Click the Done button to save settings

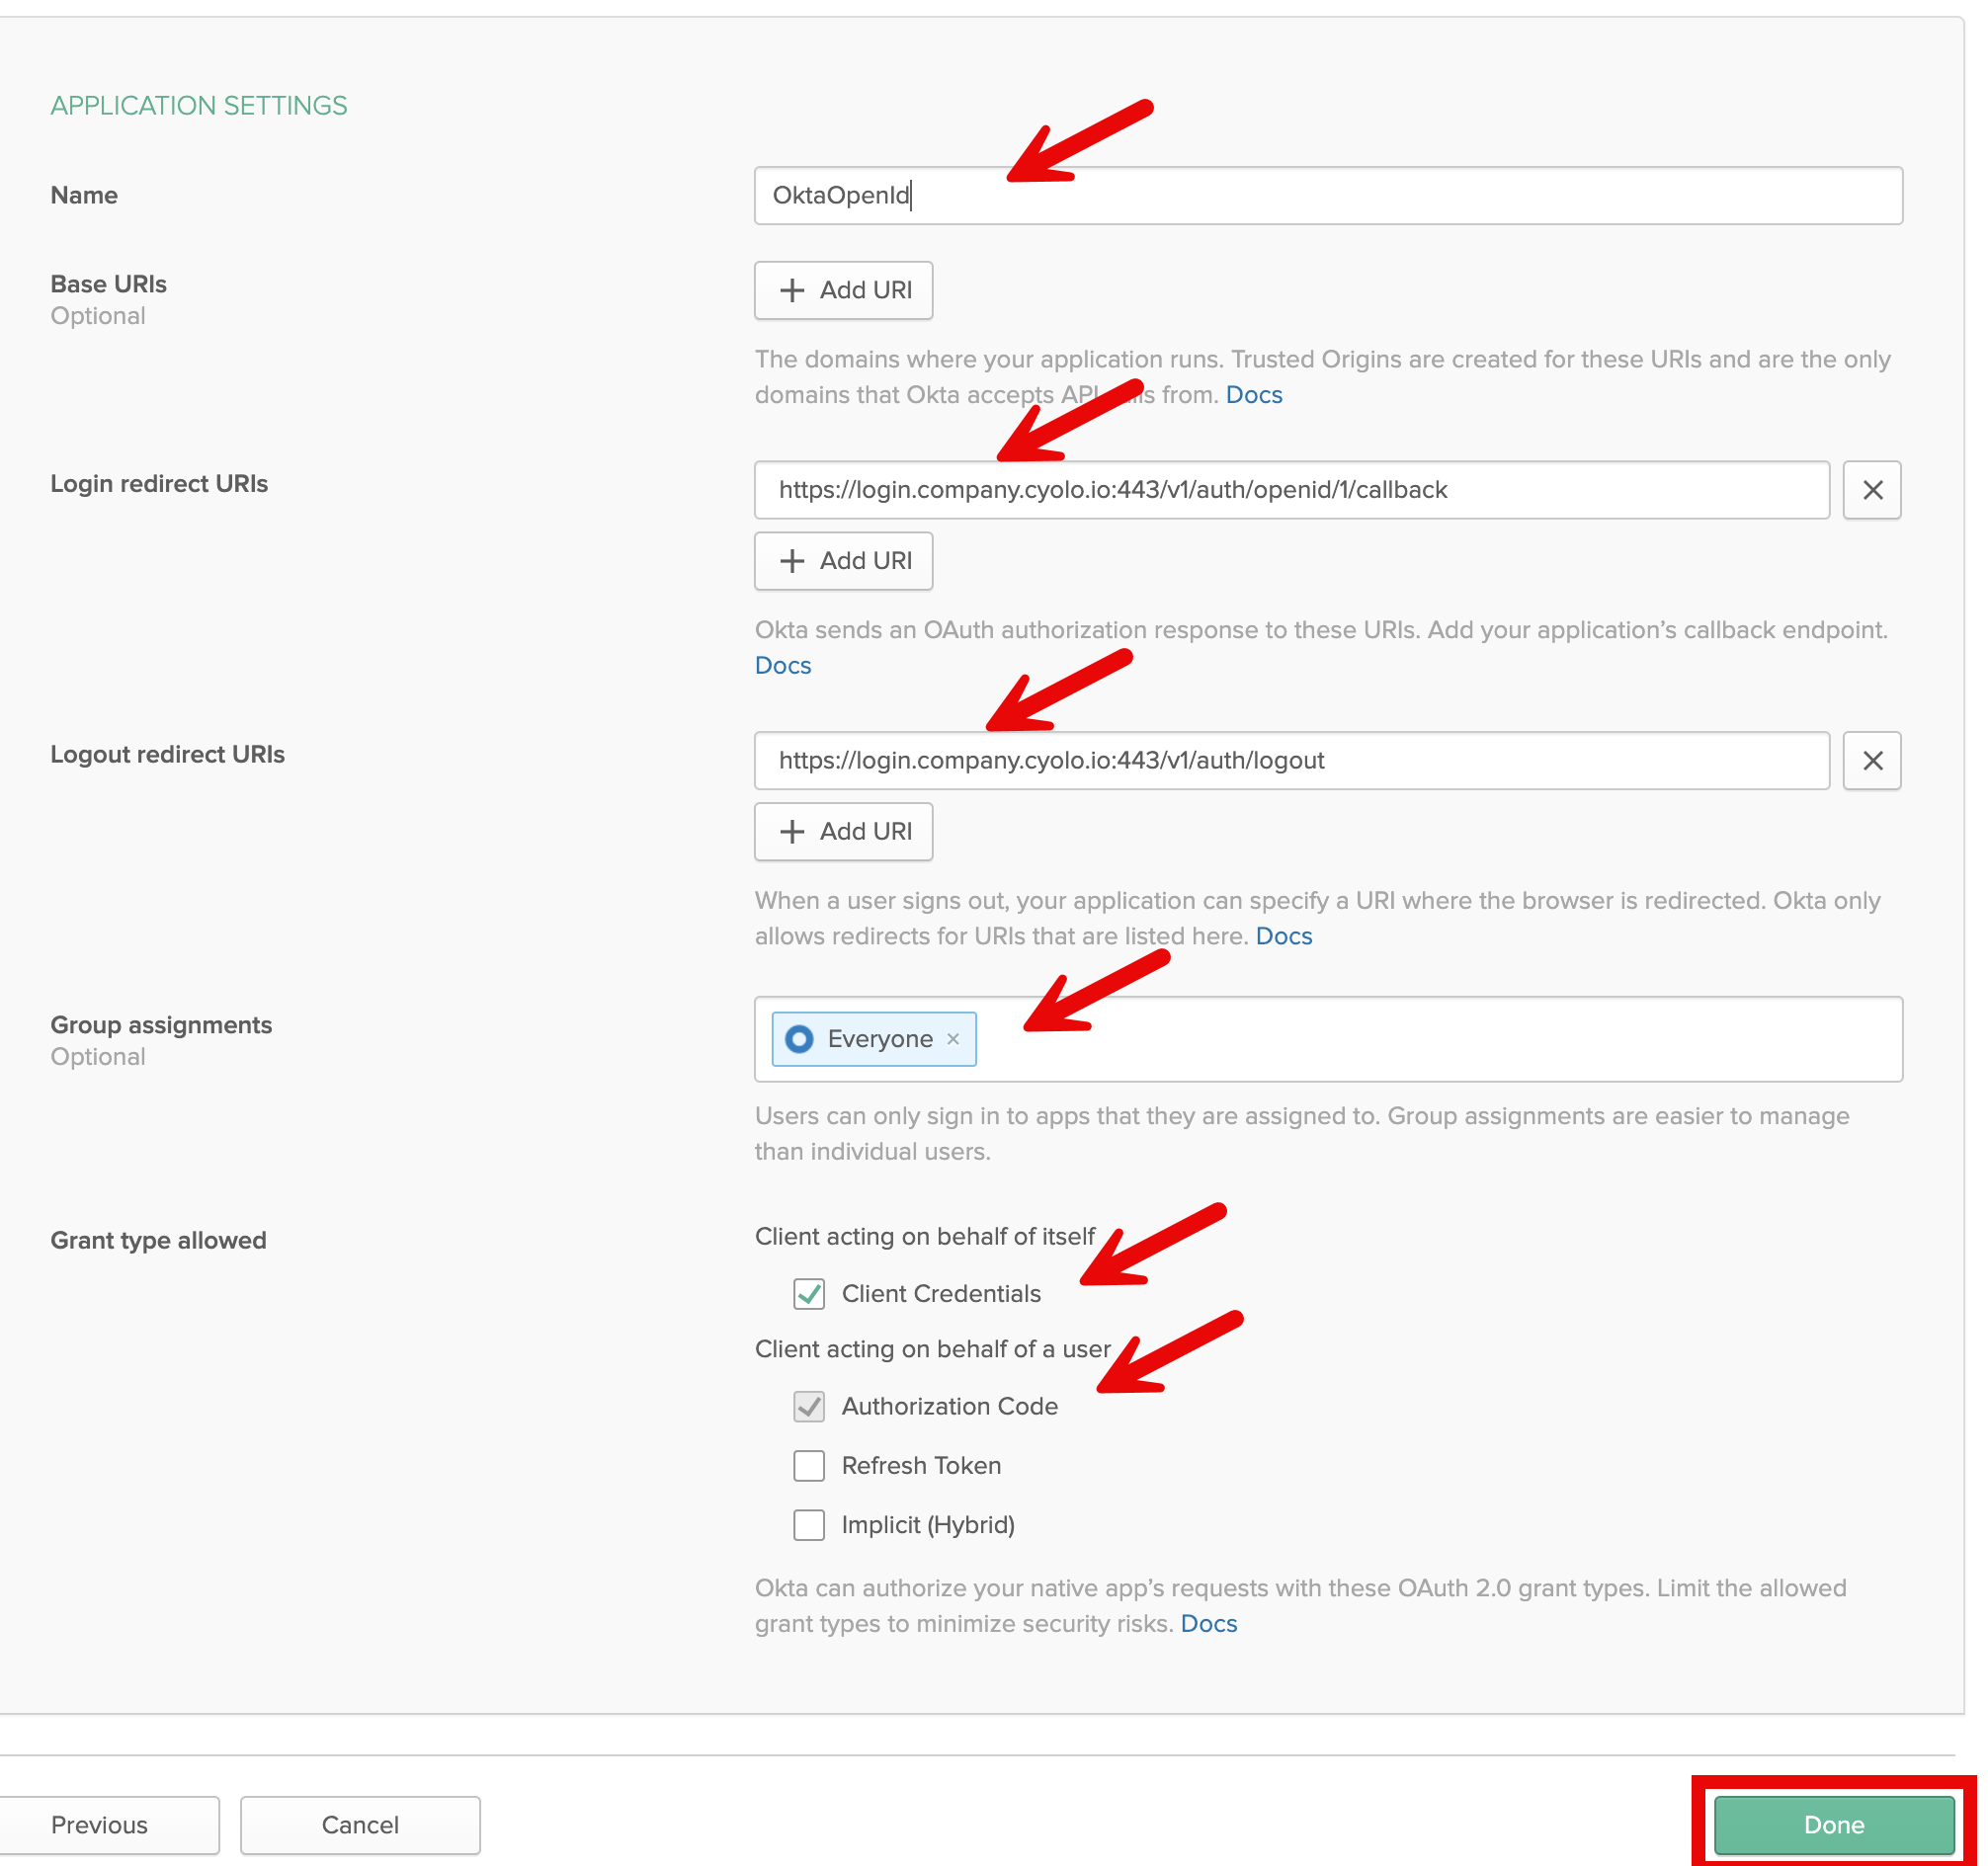[x=1834, y=1824]
